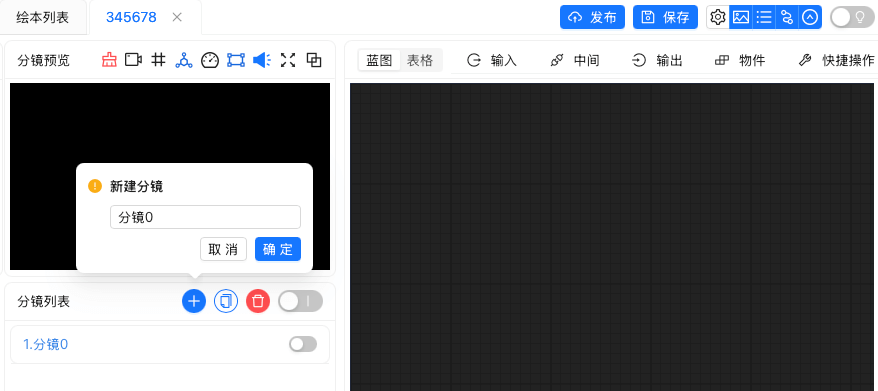
Task: Click the route path icon button
Action: click(787, 17)
